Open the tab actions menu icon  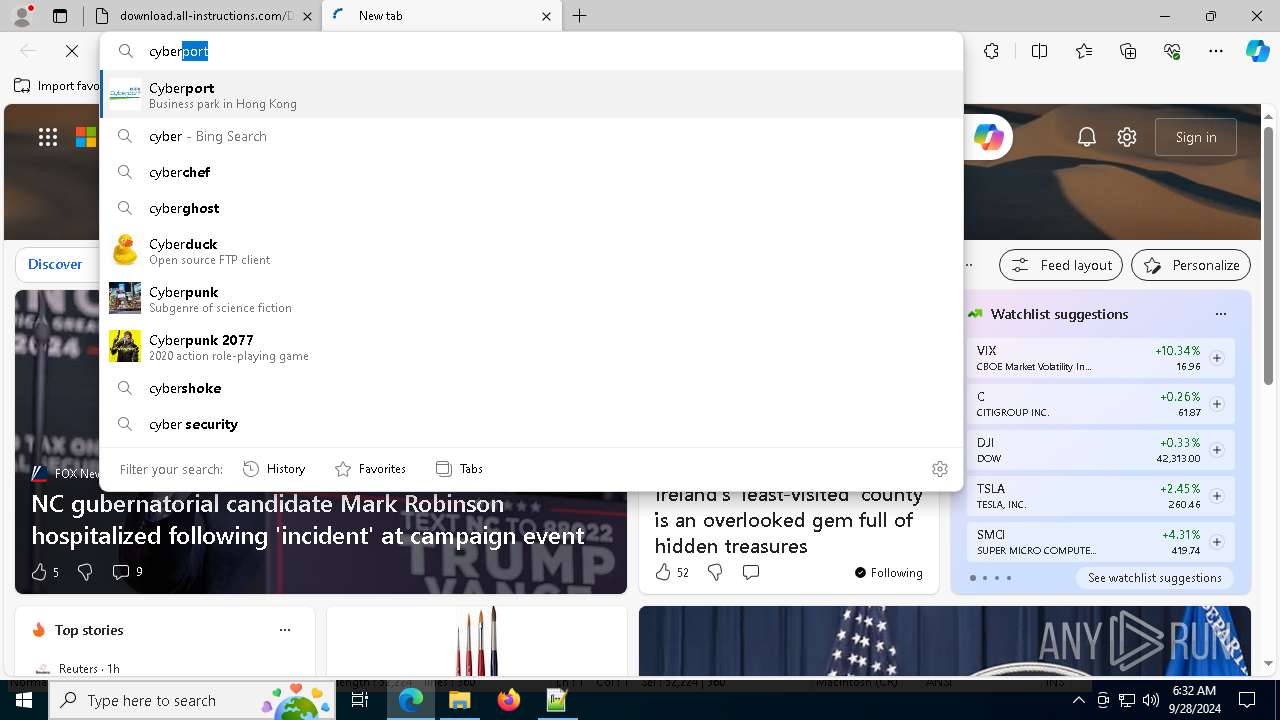pyautogui.click(x=60, y=16)
